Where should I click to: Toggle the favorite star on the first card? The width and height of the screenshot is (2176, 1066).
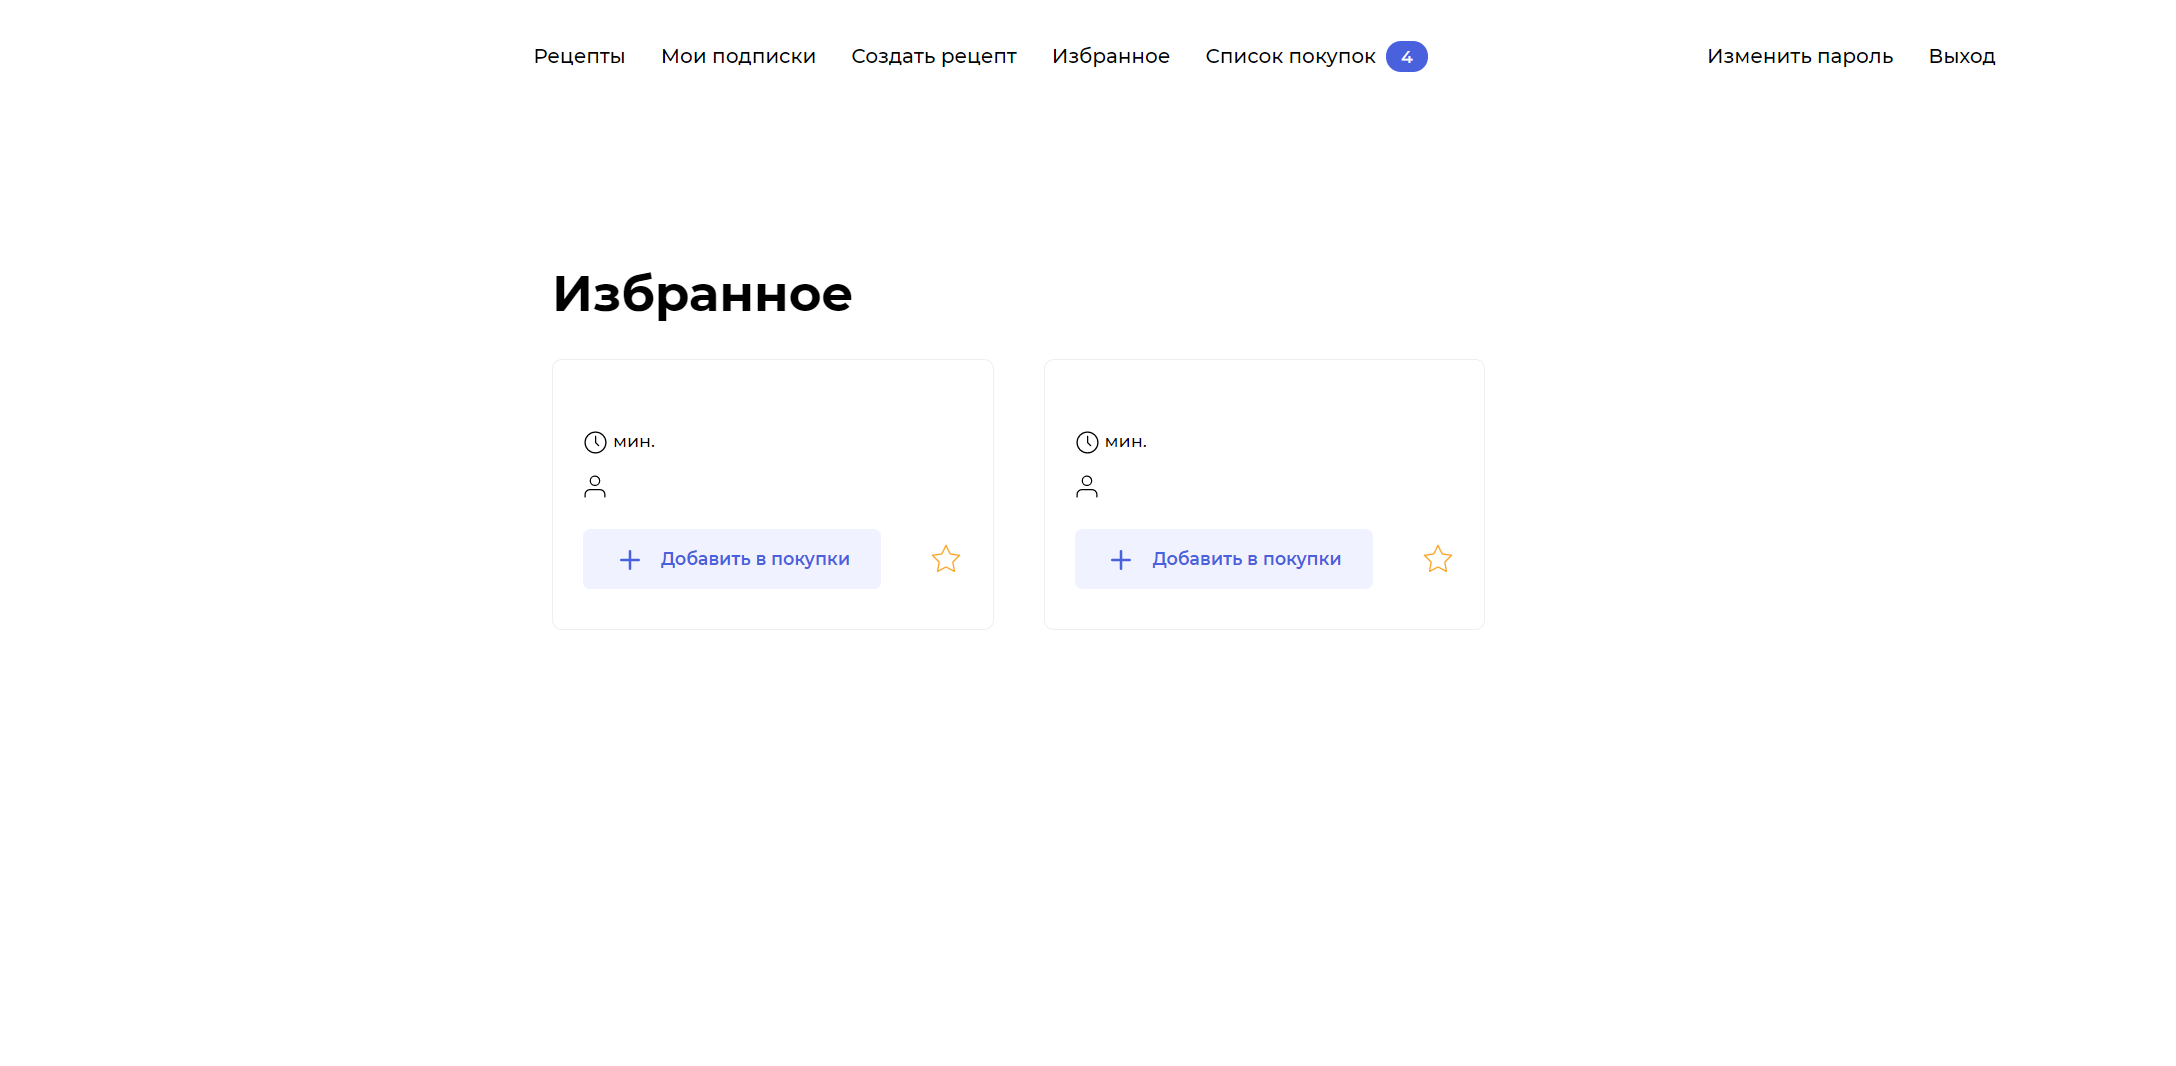[945, 559]
